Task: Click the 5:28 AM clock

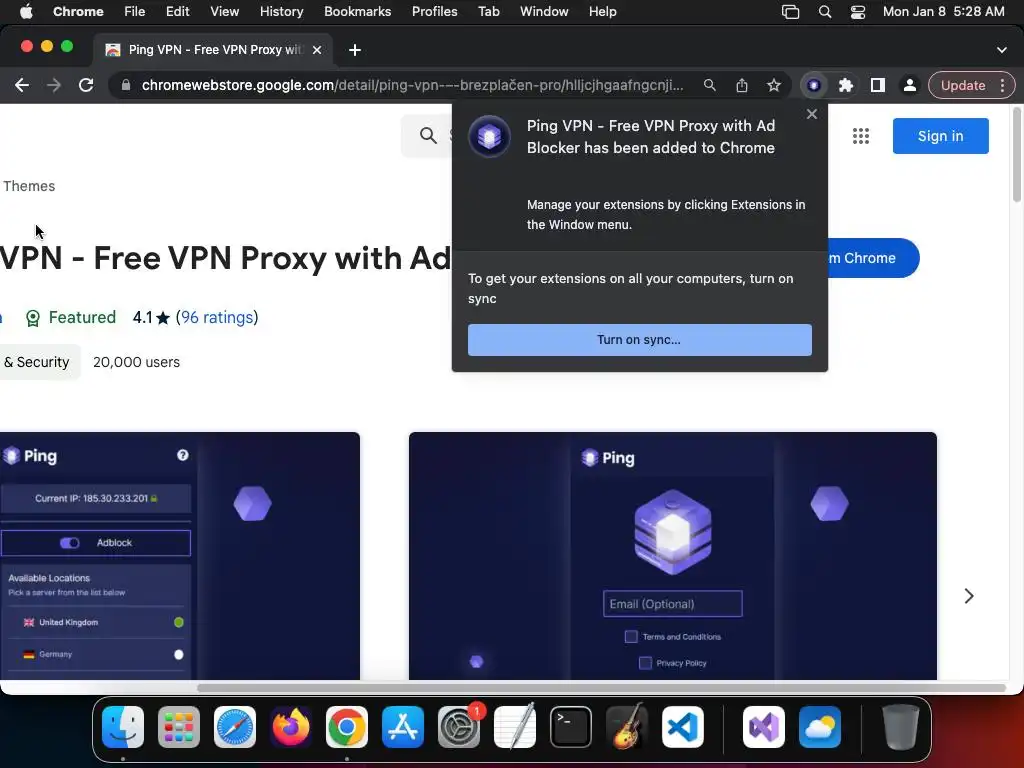Action: (x=979, y=12)
